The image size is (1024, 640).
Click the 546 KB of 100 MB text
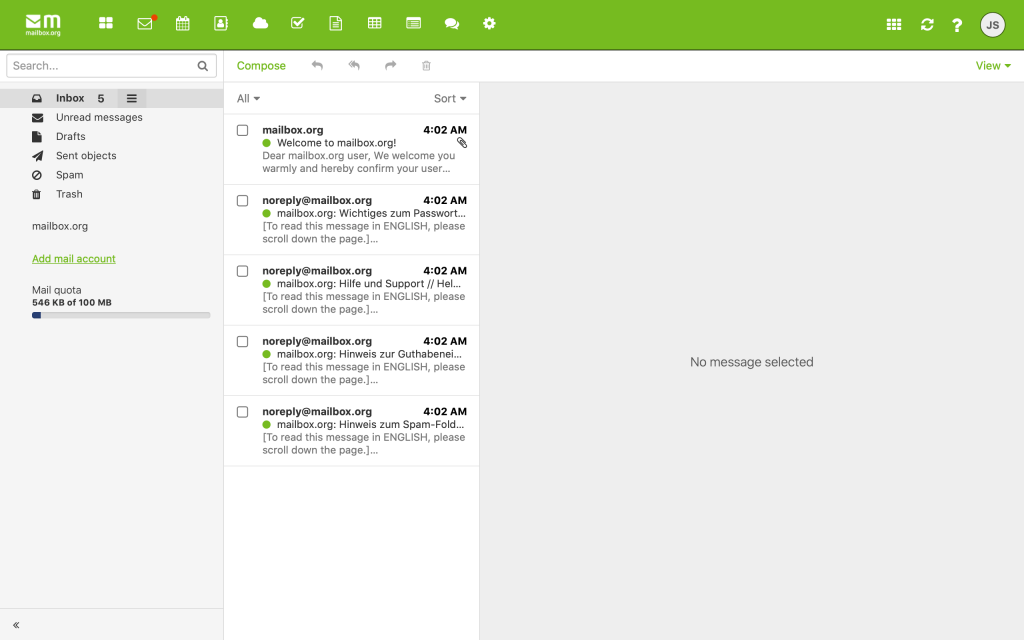tap(72, 302)
